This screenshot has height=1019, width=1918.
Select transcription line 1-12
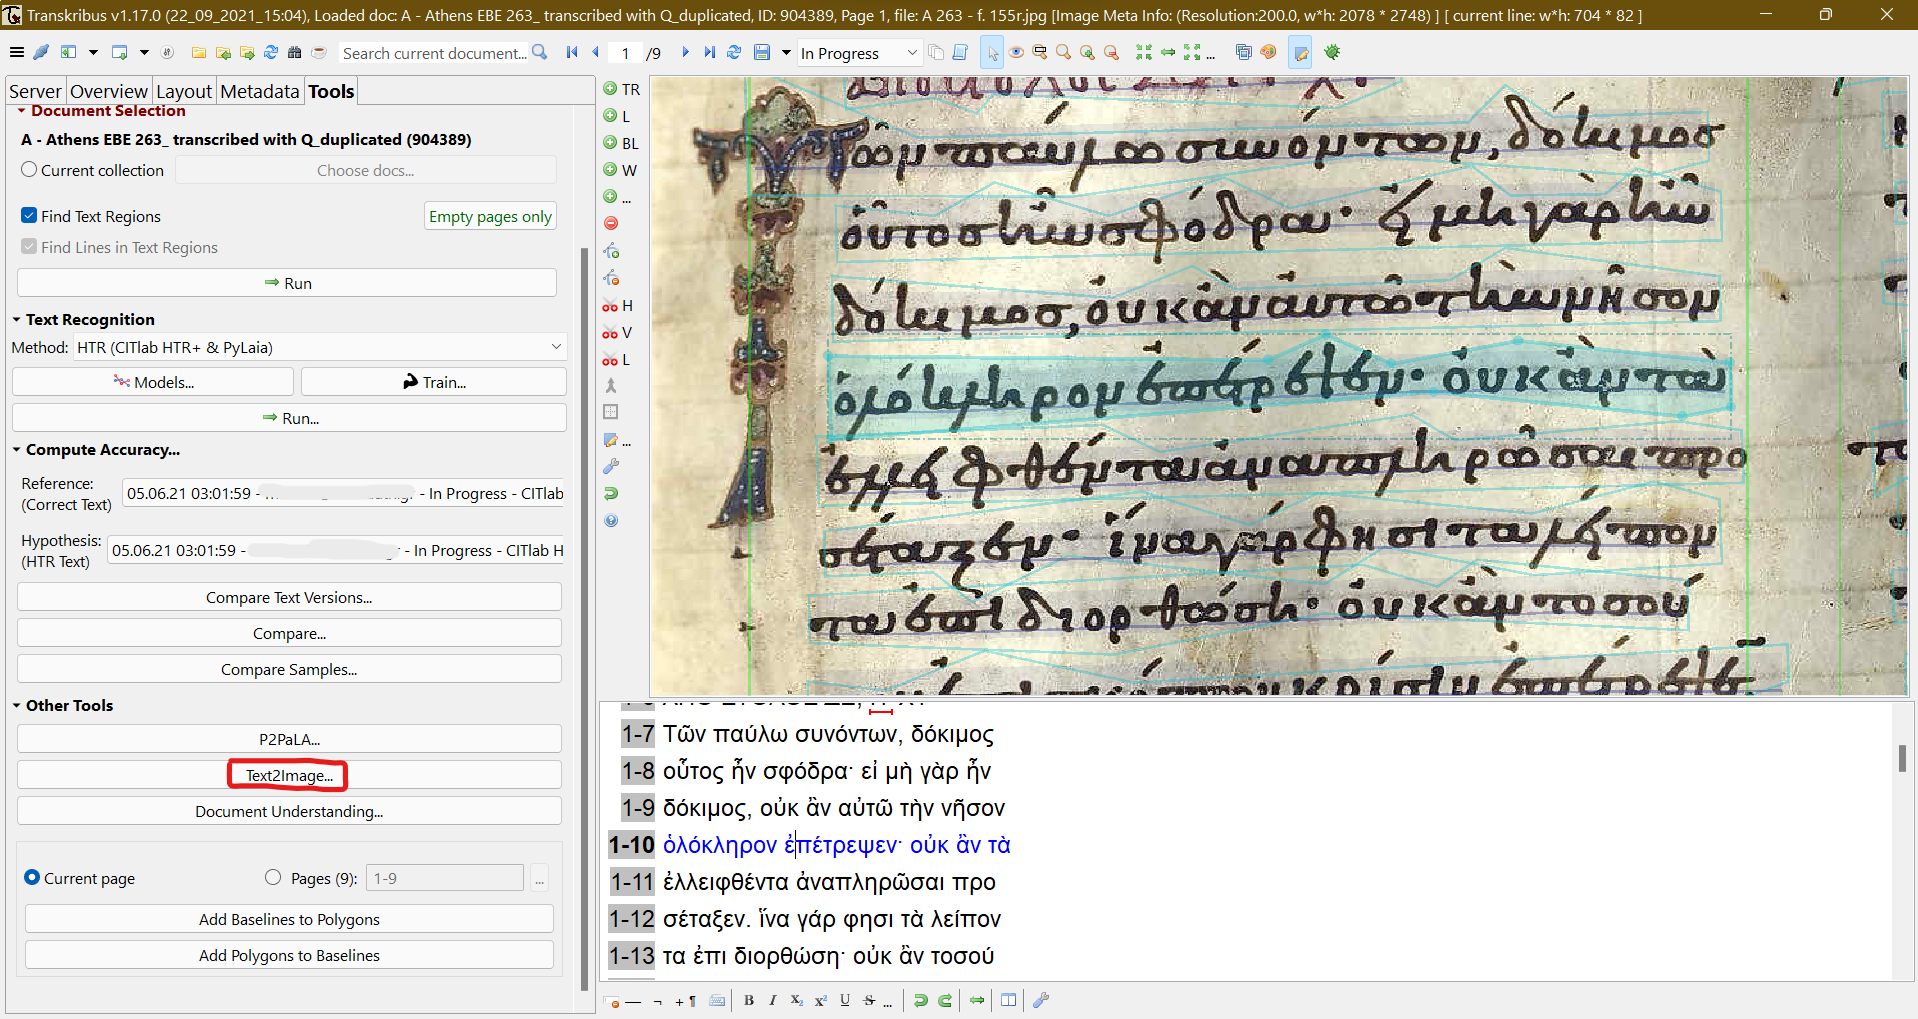[x=831, y=919]
